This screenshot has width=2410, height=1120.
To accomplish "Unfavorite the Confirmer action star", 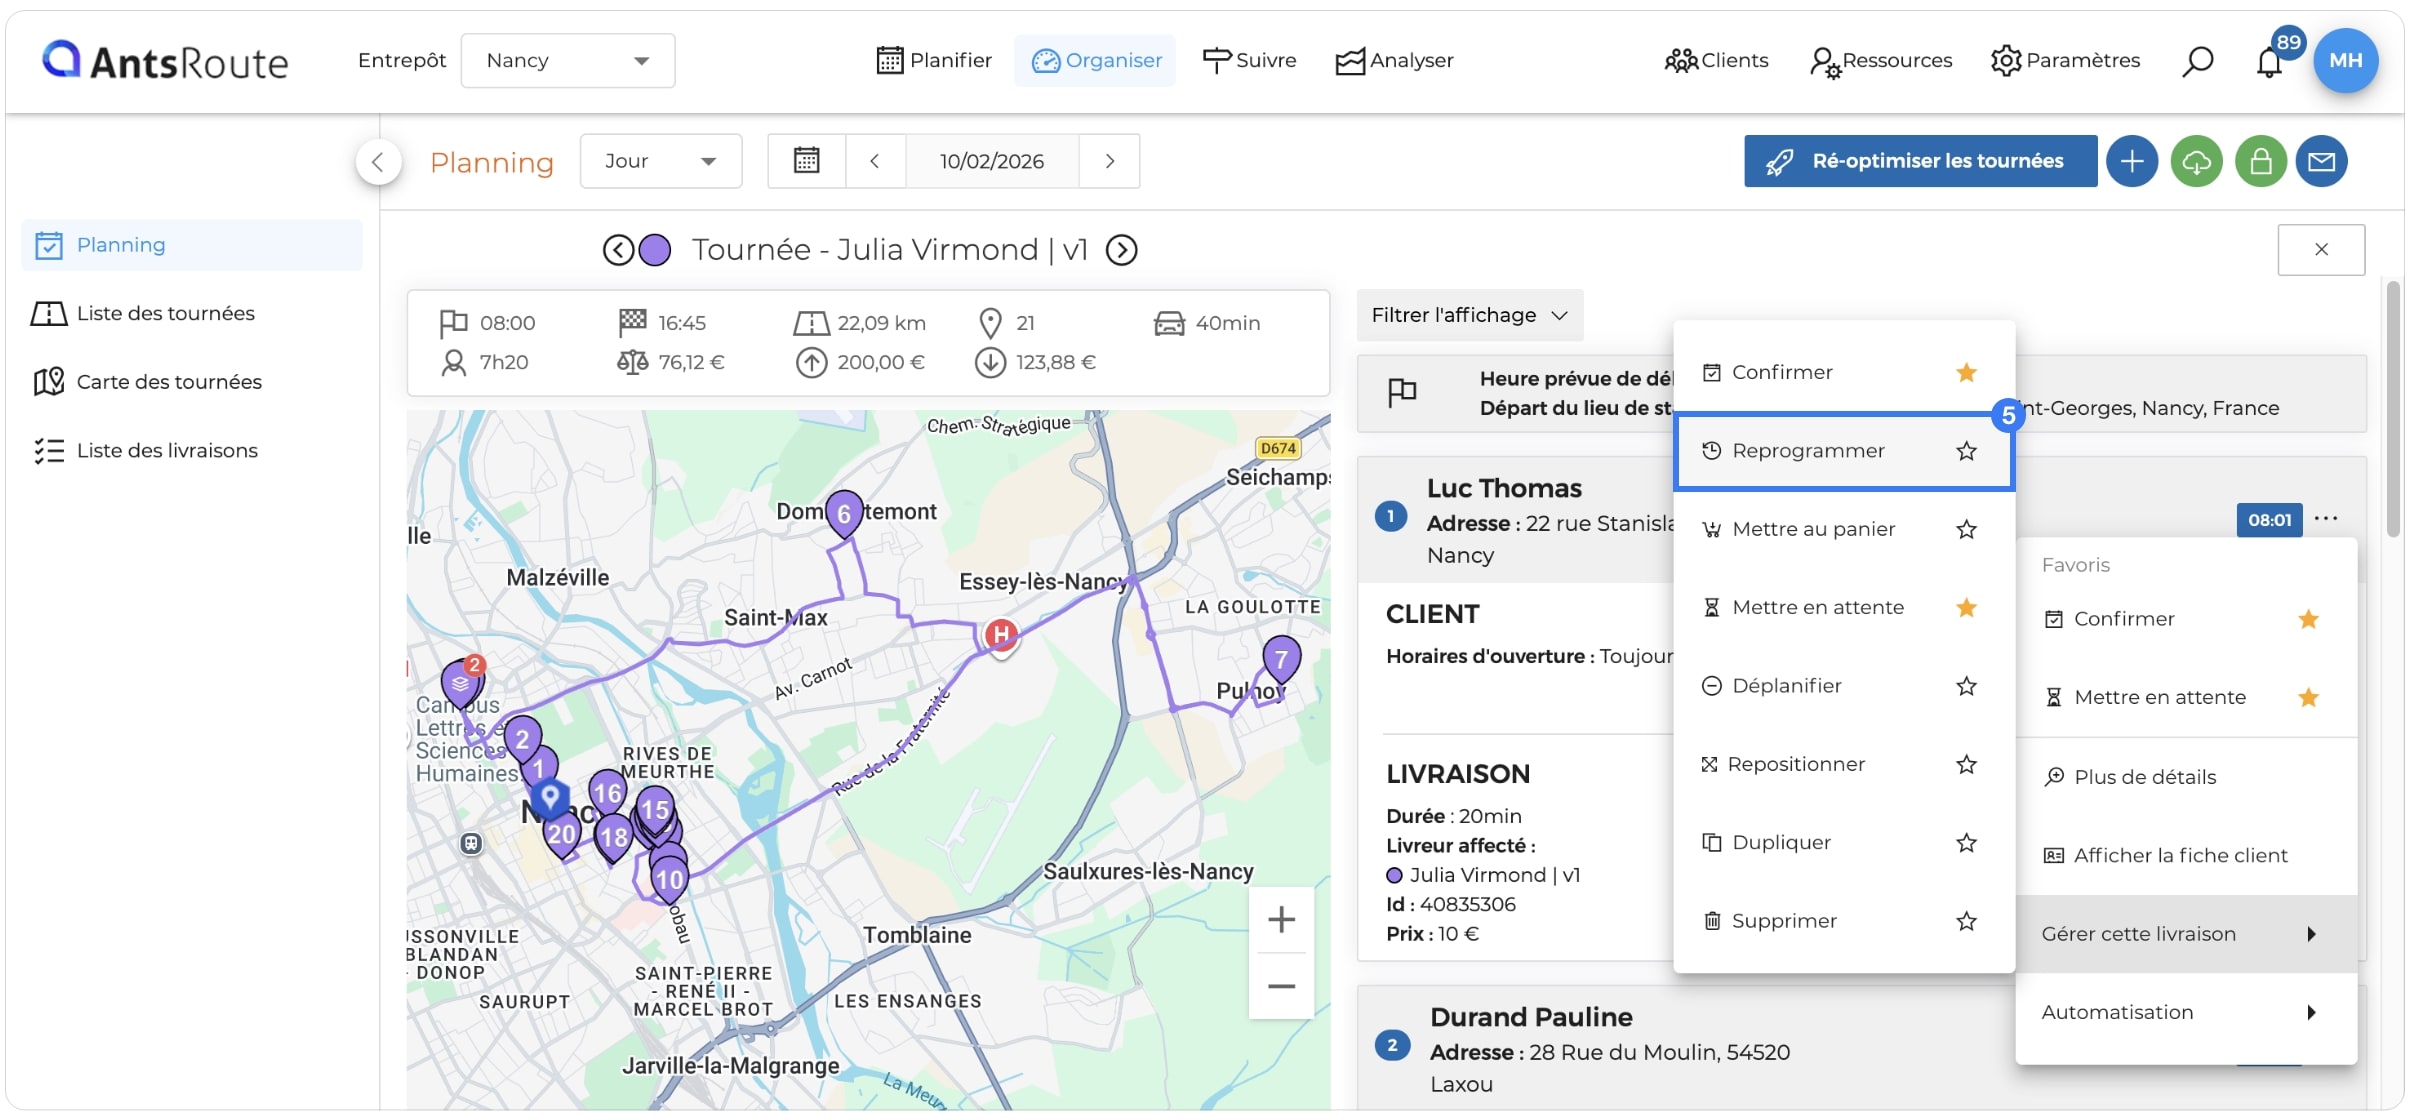I will pyautogui.click(x=1966, y=373).
